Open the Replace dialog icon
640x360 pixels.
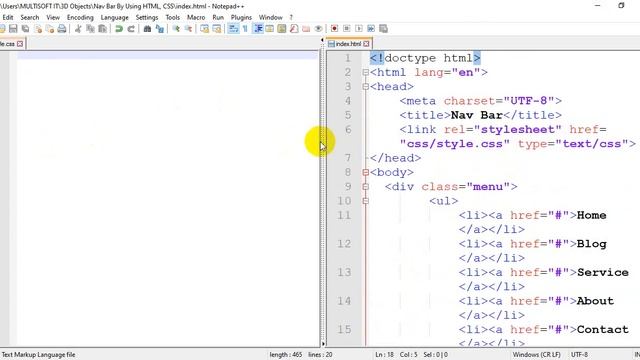160,29
